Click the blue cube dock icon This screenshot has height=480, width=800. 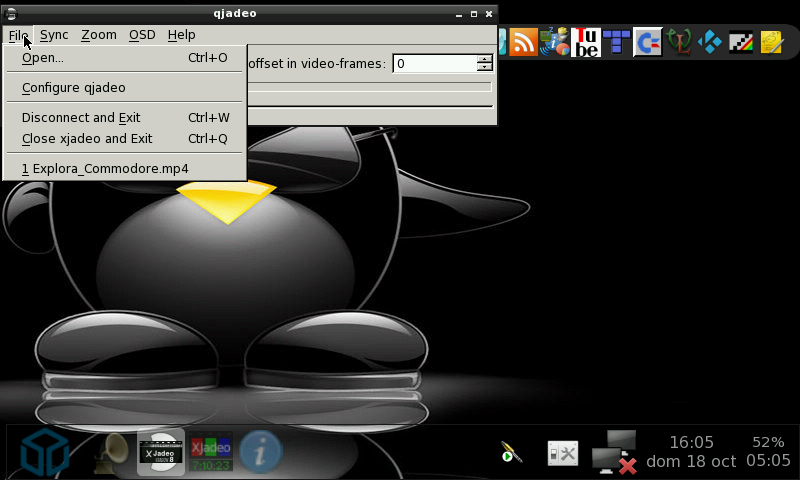[45, 452]
